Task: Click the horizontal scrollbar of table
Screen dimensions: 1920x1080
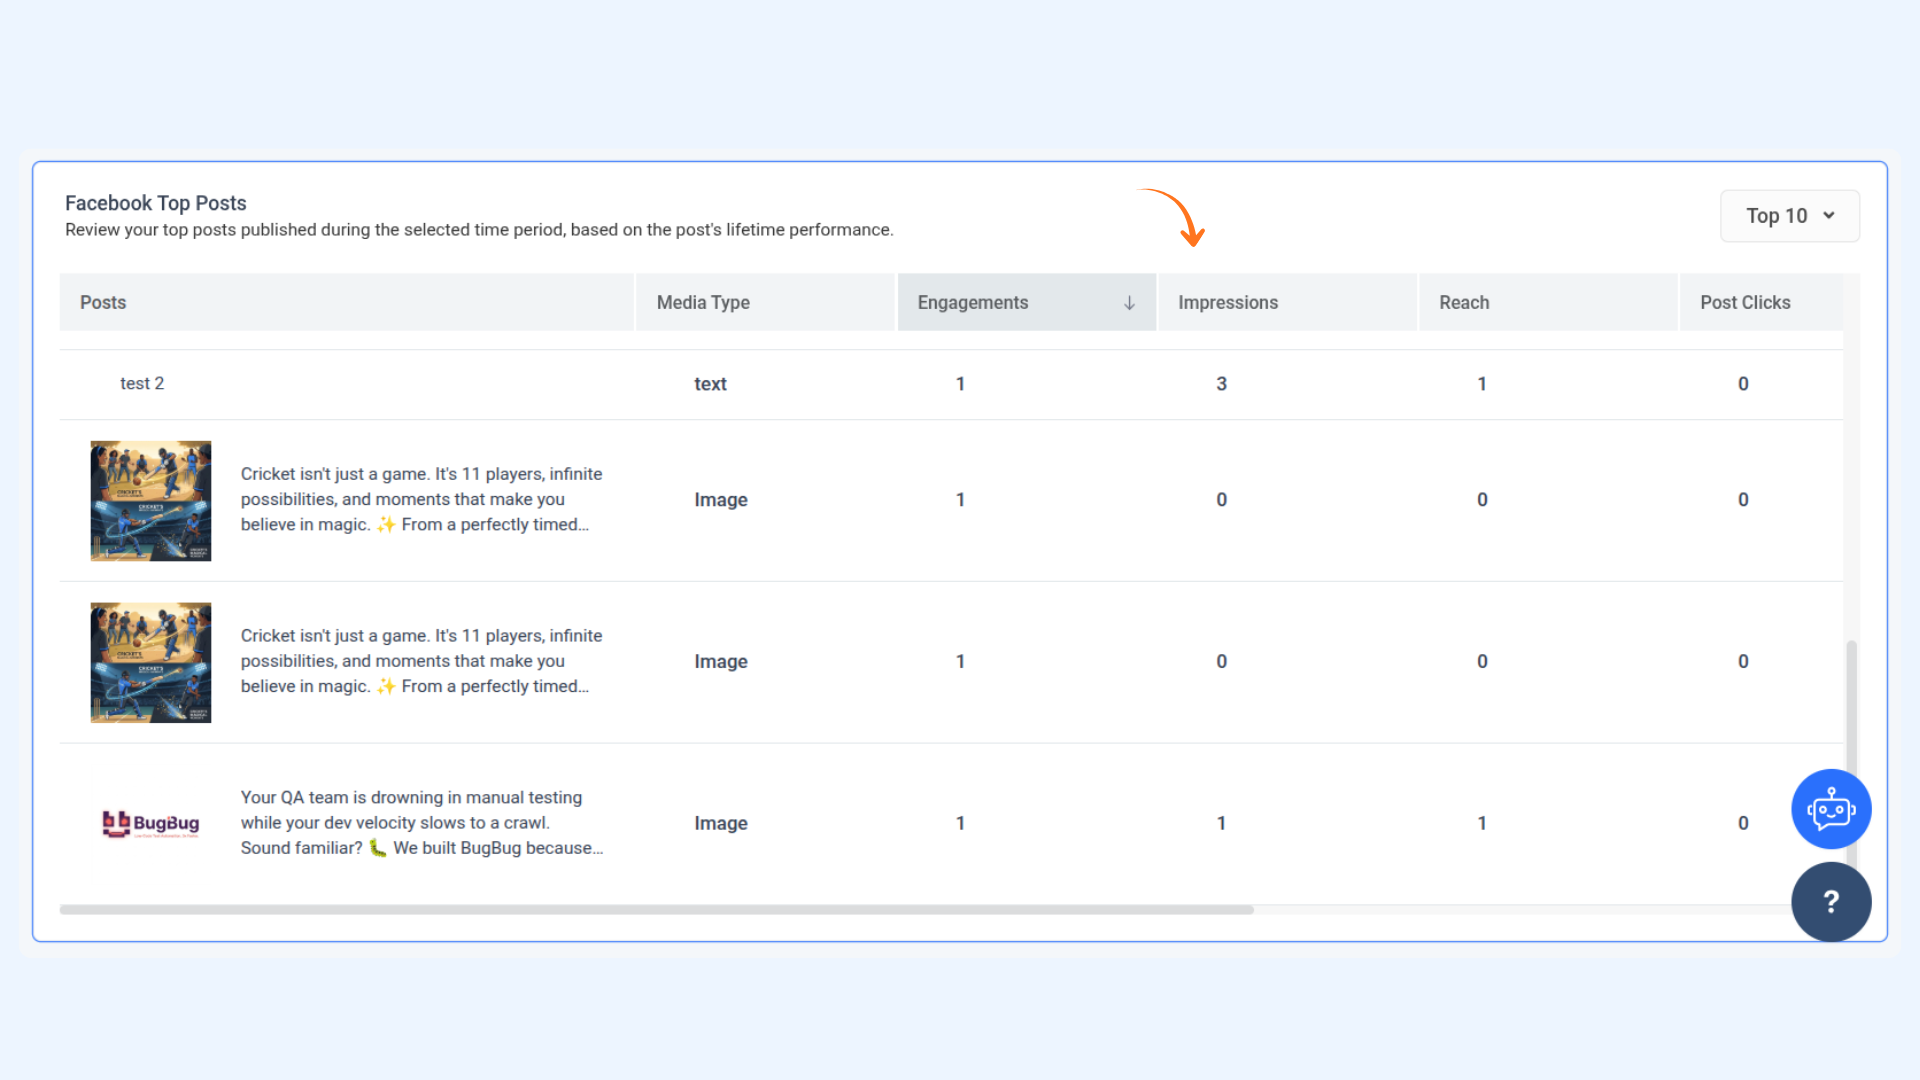Action: pos(656,910)
